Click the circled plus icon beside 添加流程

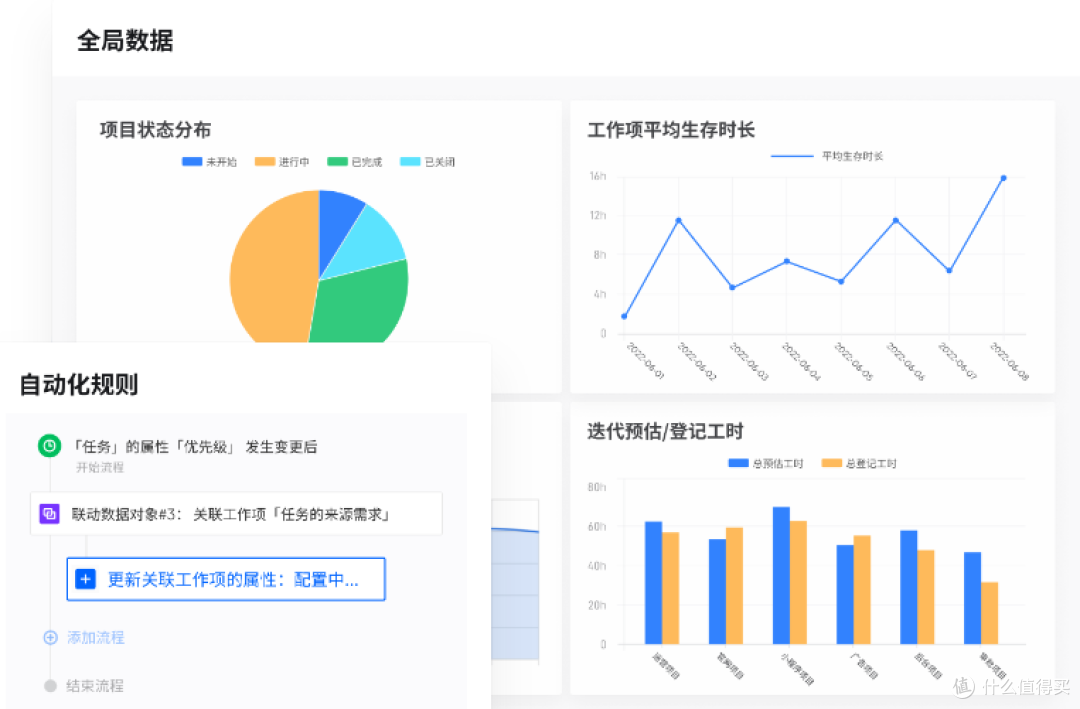click(50, 637)
